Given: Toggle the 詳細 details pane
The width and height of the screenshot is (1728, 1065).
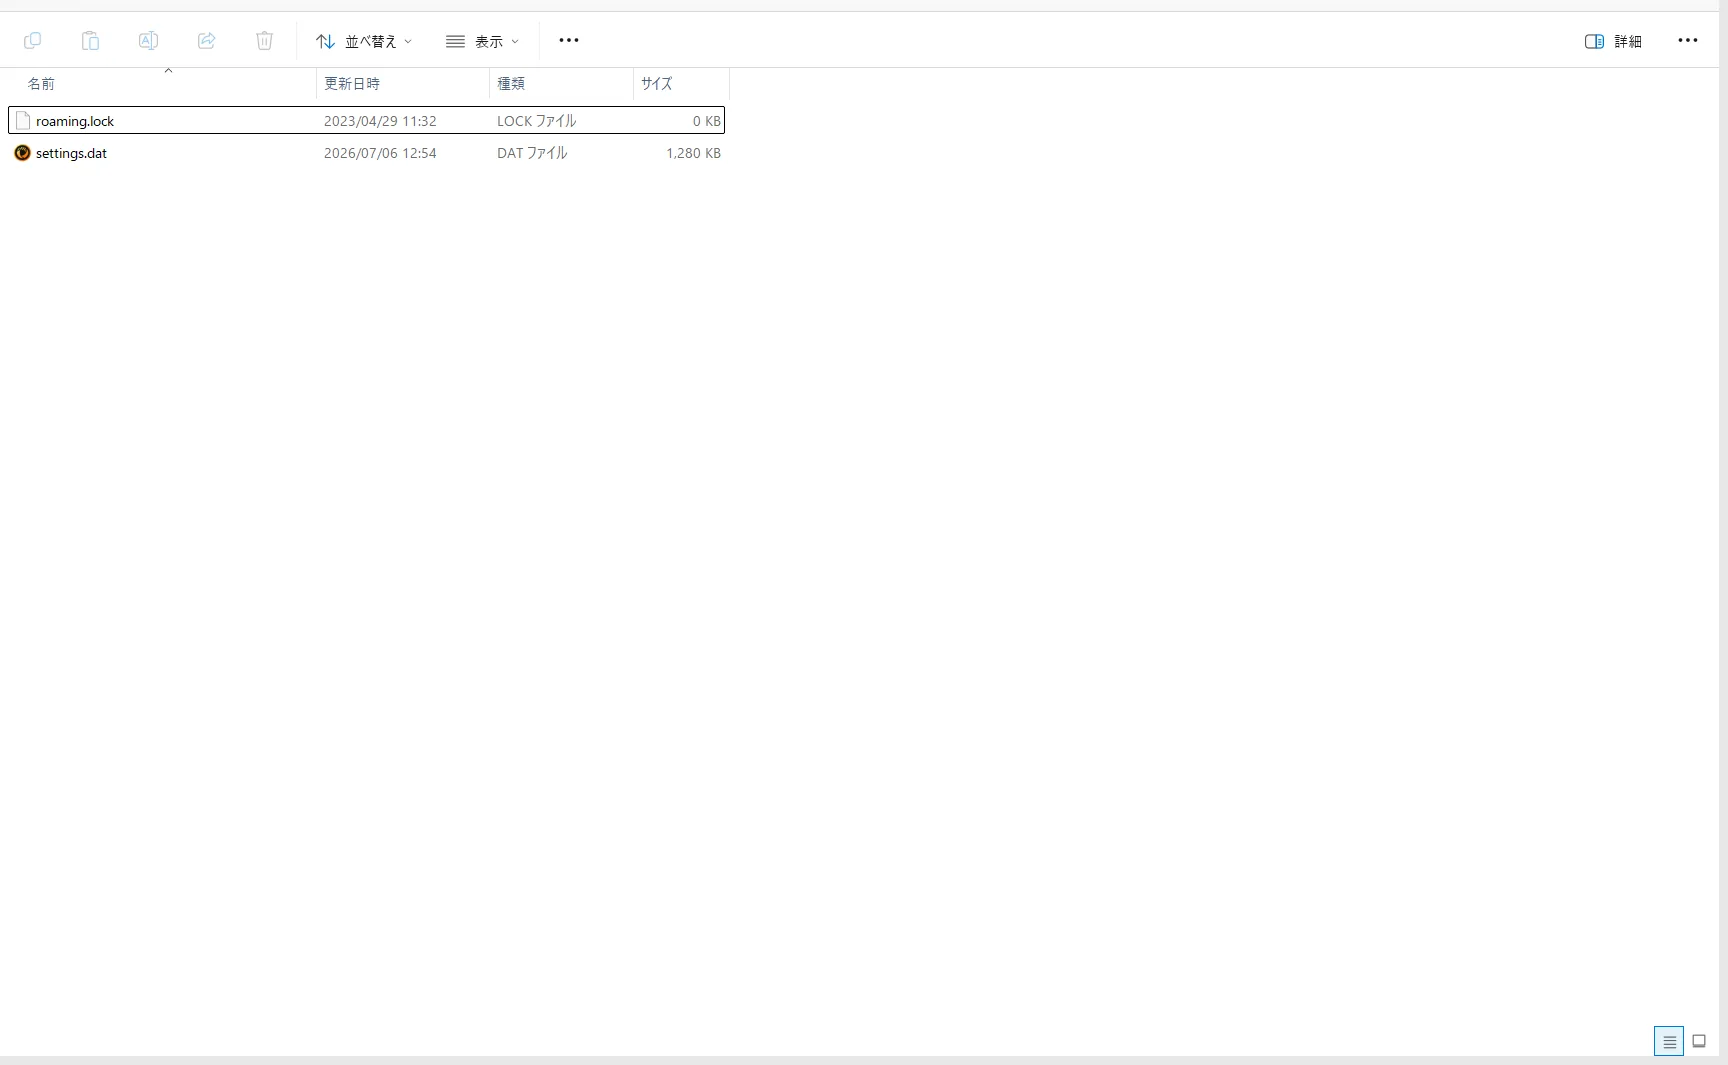Looking at the screenshot, I should [x=1613, y=41].
